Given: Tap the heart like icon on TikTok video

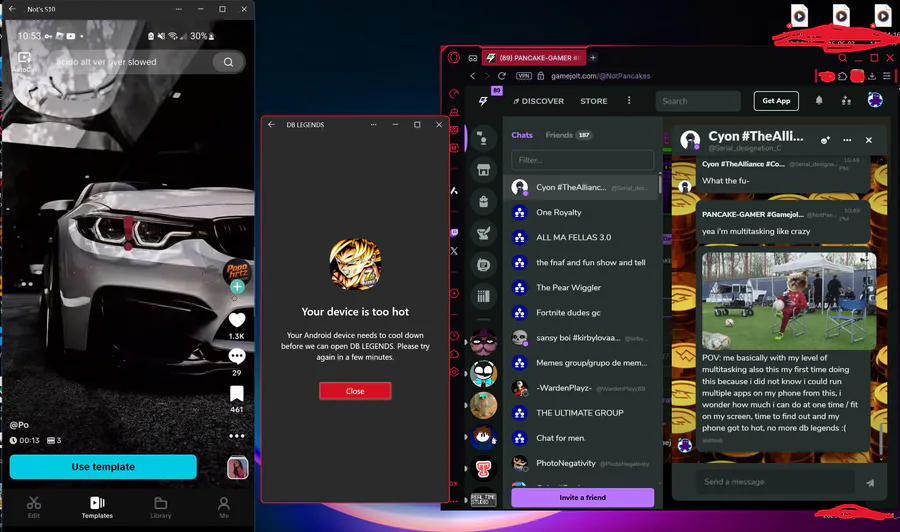Looking at the screenshot, I should tap(236, 320).
